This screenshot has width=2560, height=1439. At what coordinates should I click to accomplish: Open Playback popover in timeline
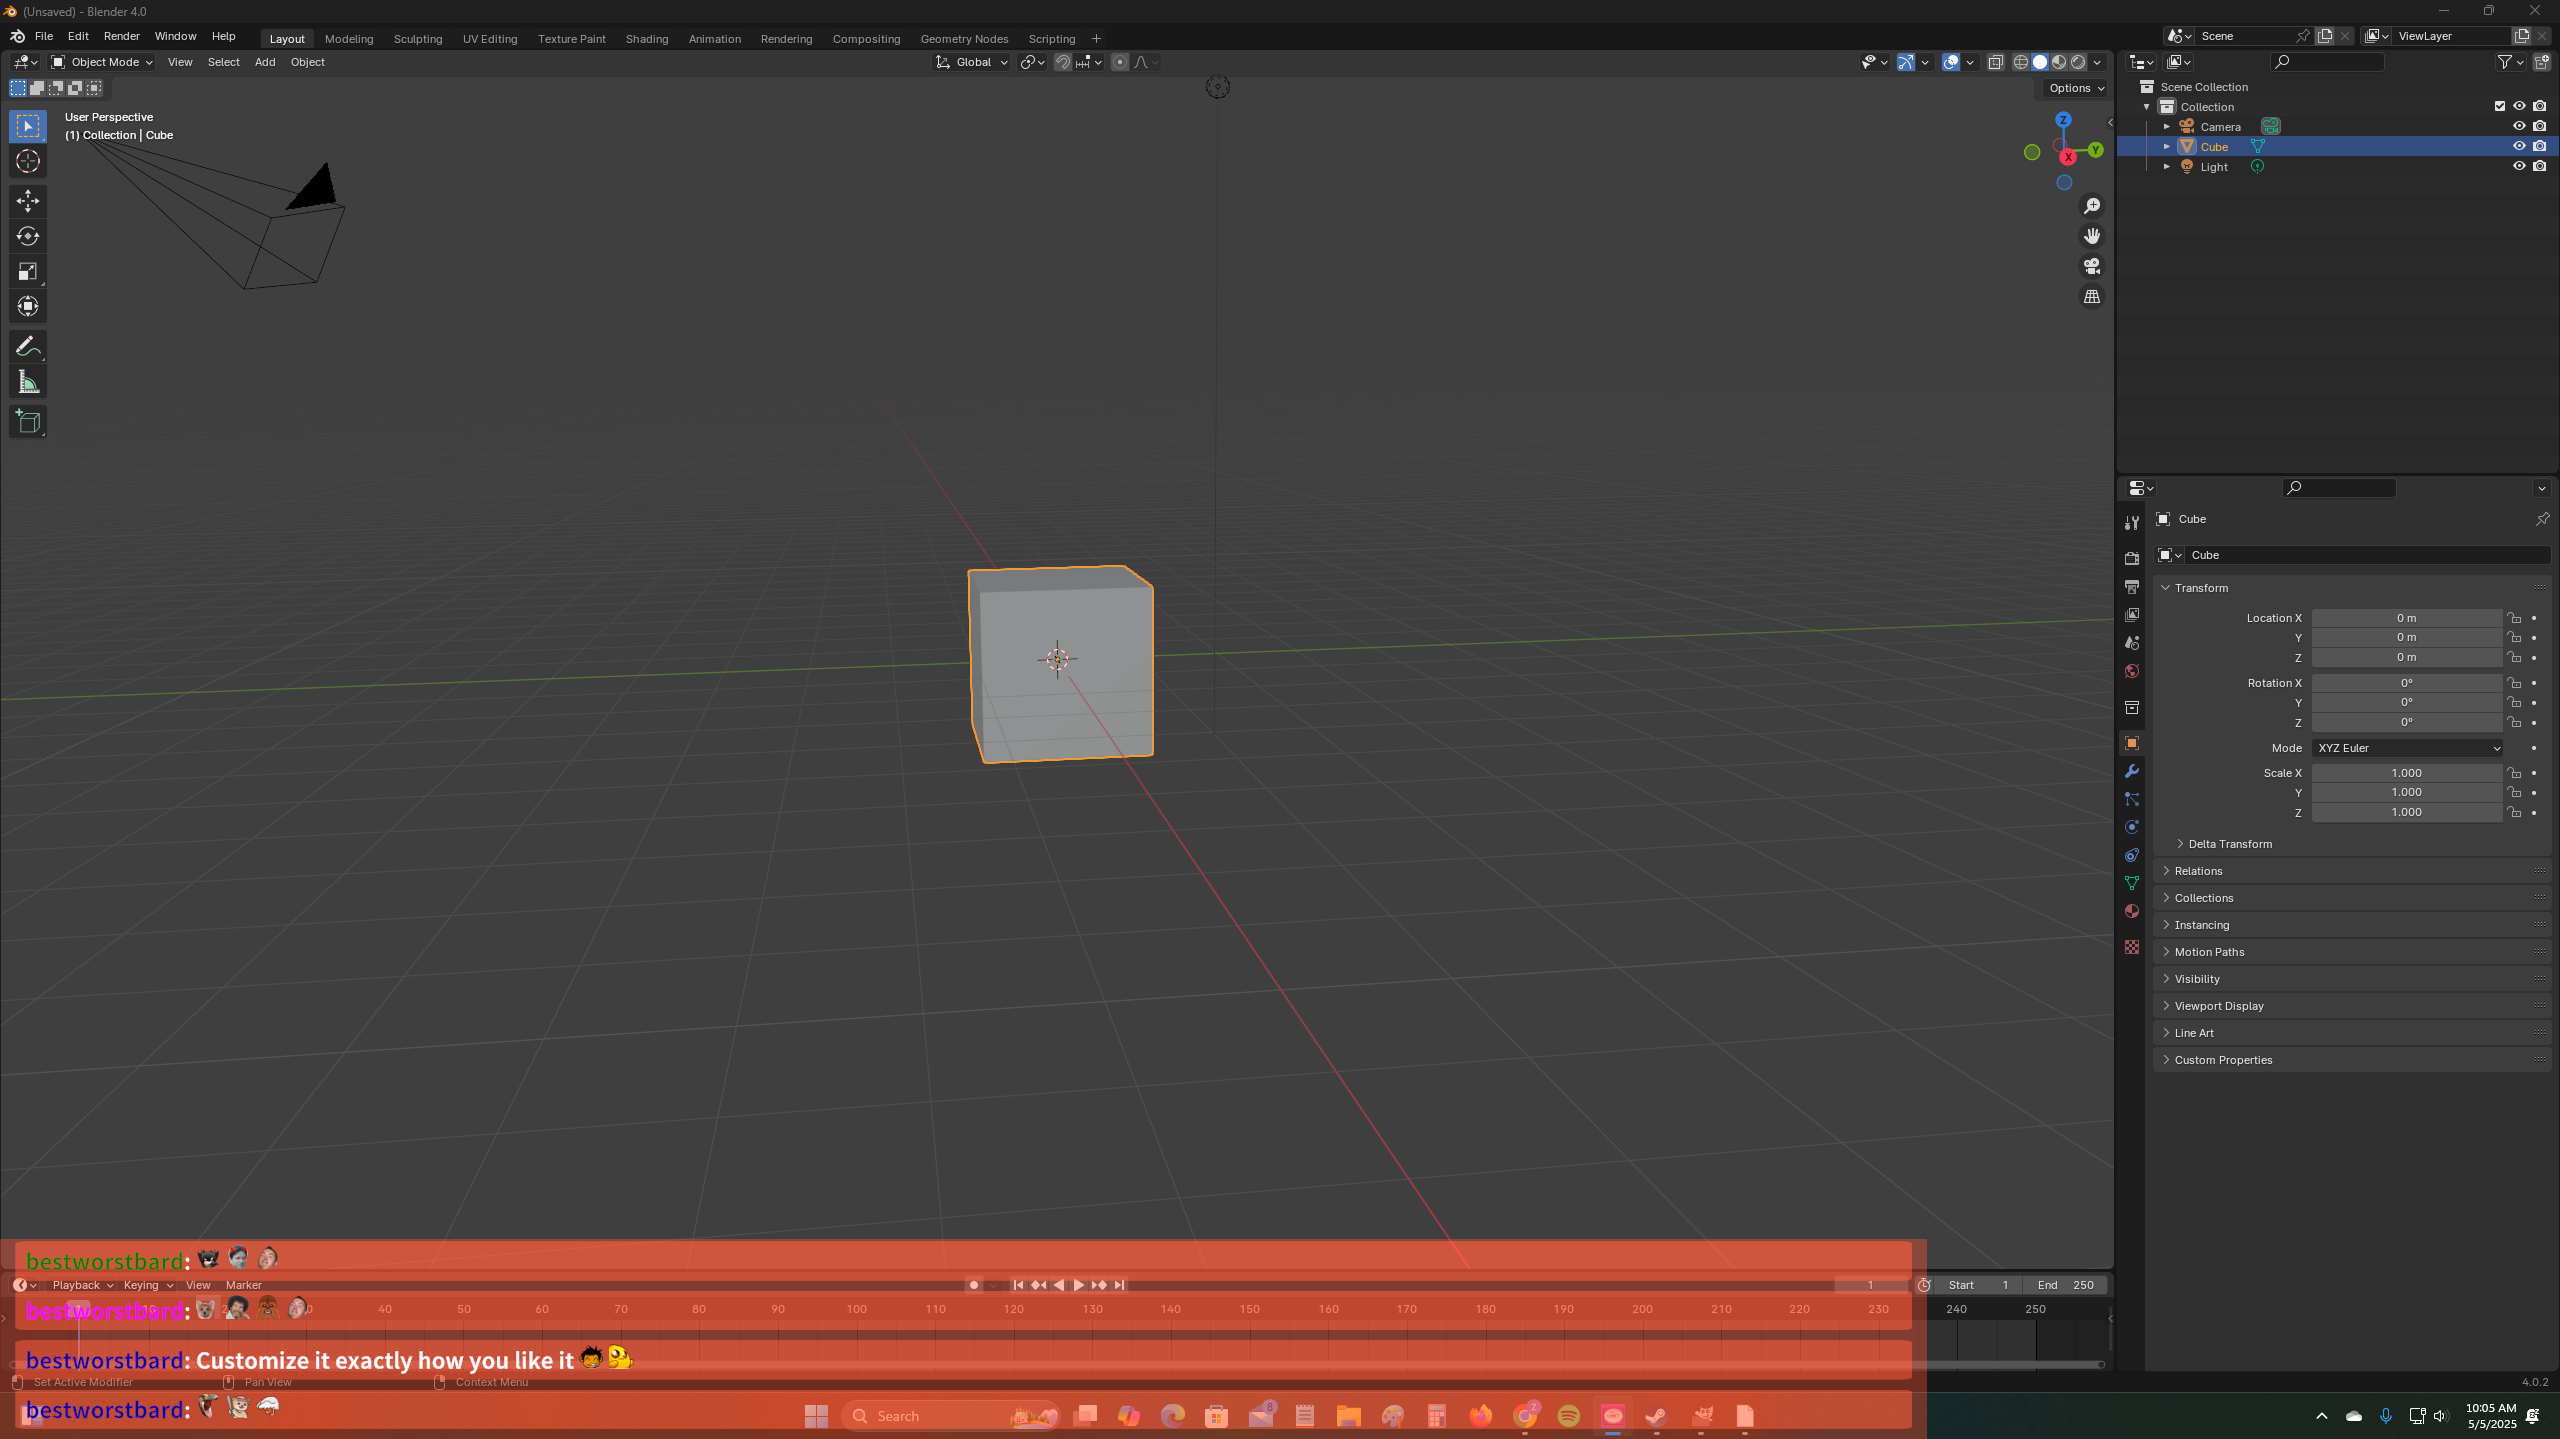coord(82,1285)
